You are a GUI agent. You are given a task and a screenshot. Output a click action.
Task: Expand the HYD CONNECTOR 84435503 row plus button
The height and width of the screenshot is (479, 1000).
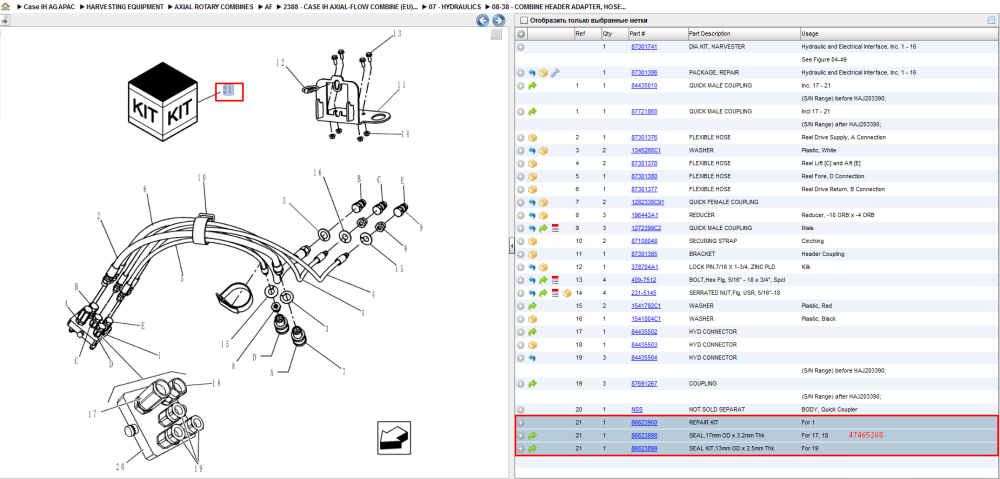520,344
